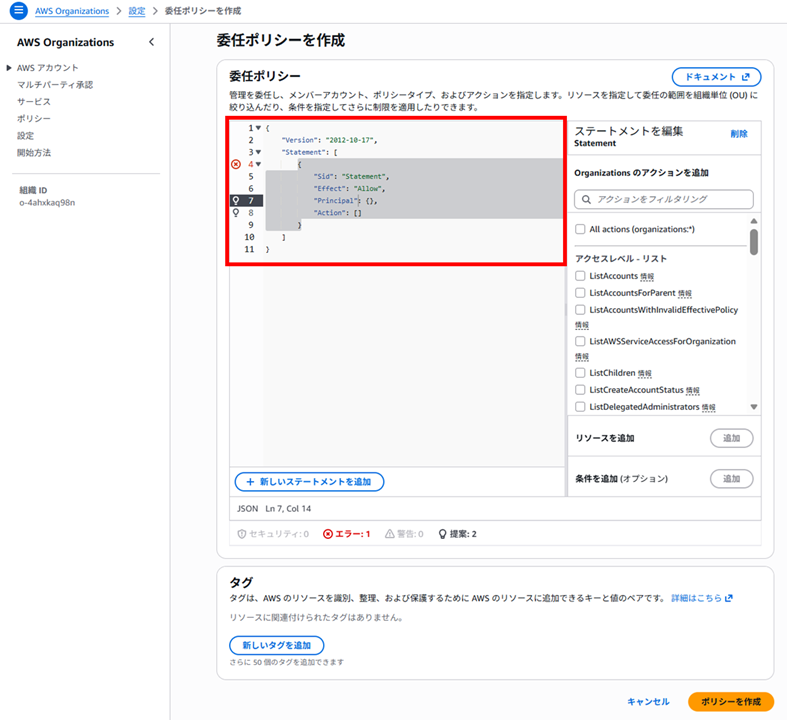Click external link icon beside 詳細はこちら
This screenshot has height=720, width=787.
tap(729, 598)
